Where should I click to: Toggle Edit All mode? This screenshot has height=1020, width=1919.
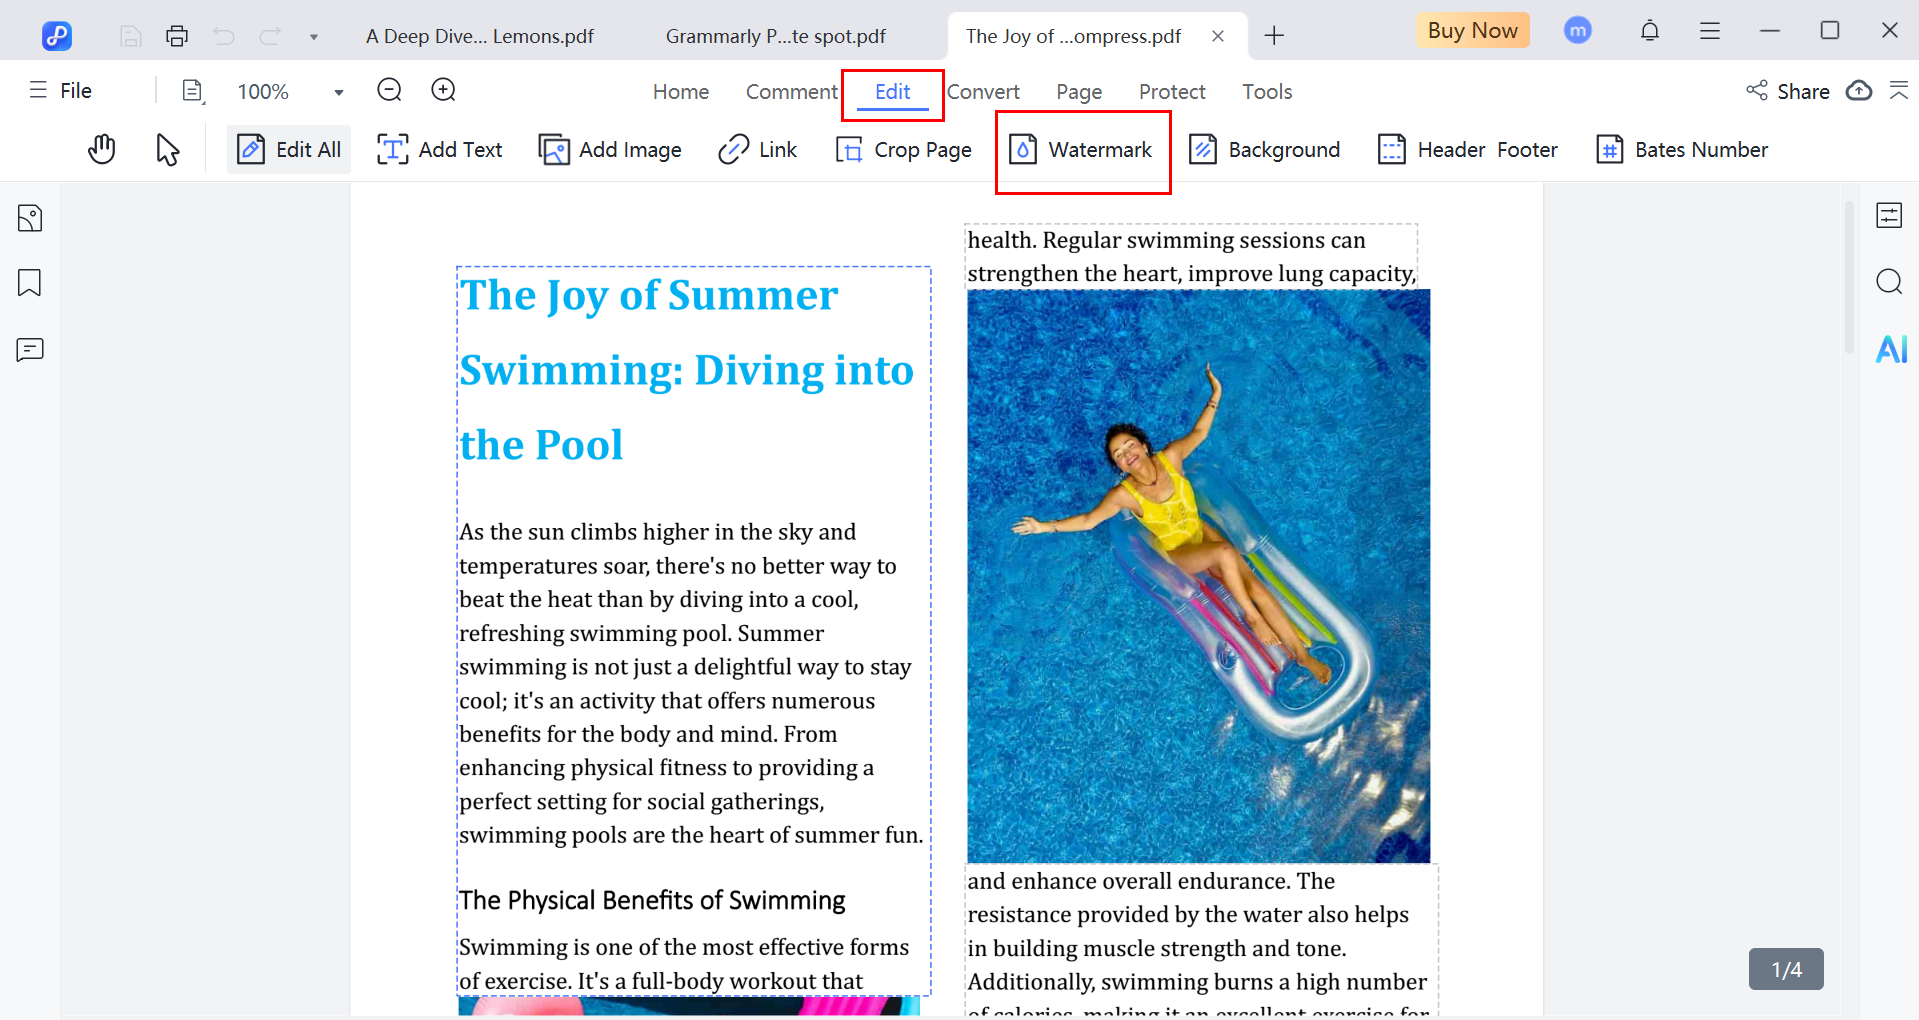tap(289, 150)
